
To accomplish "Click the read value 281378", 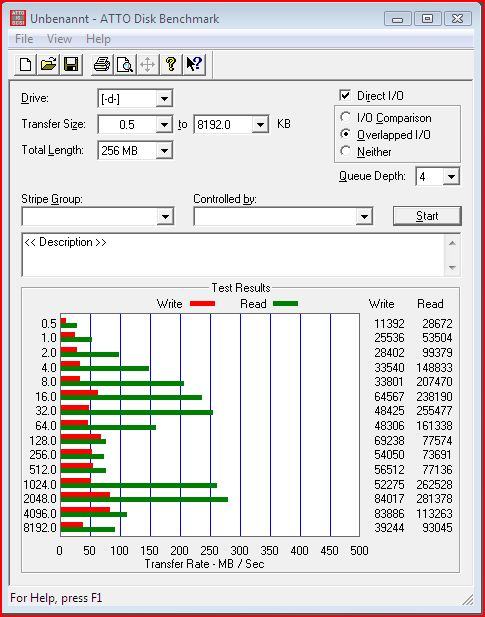I will pos(434,499).
